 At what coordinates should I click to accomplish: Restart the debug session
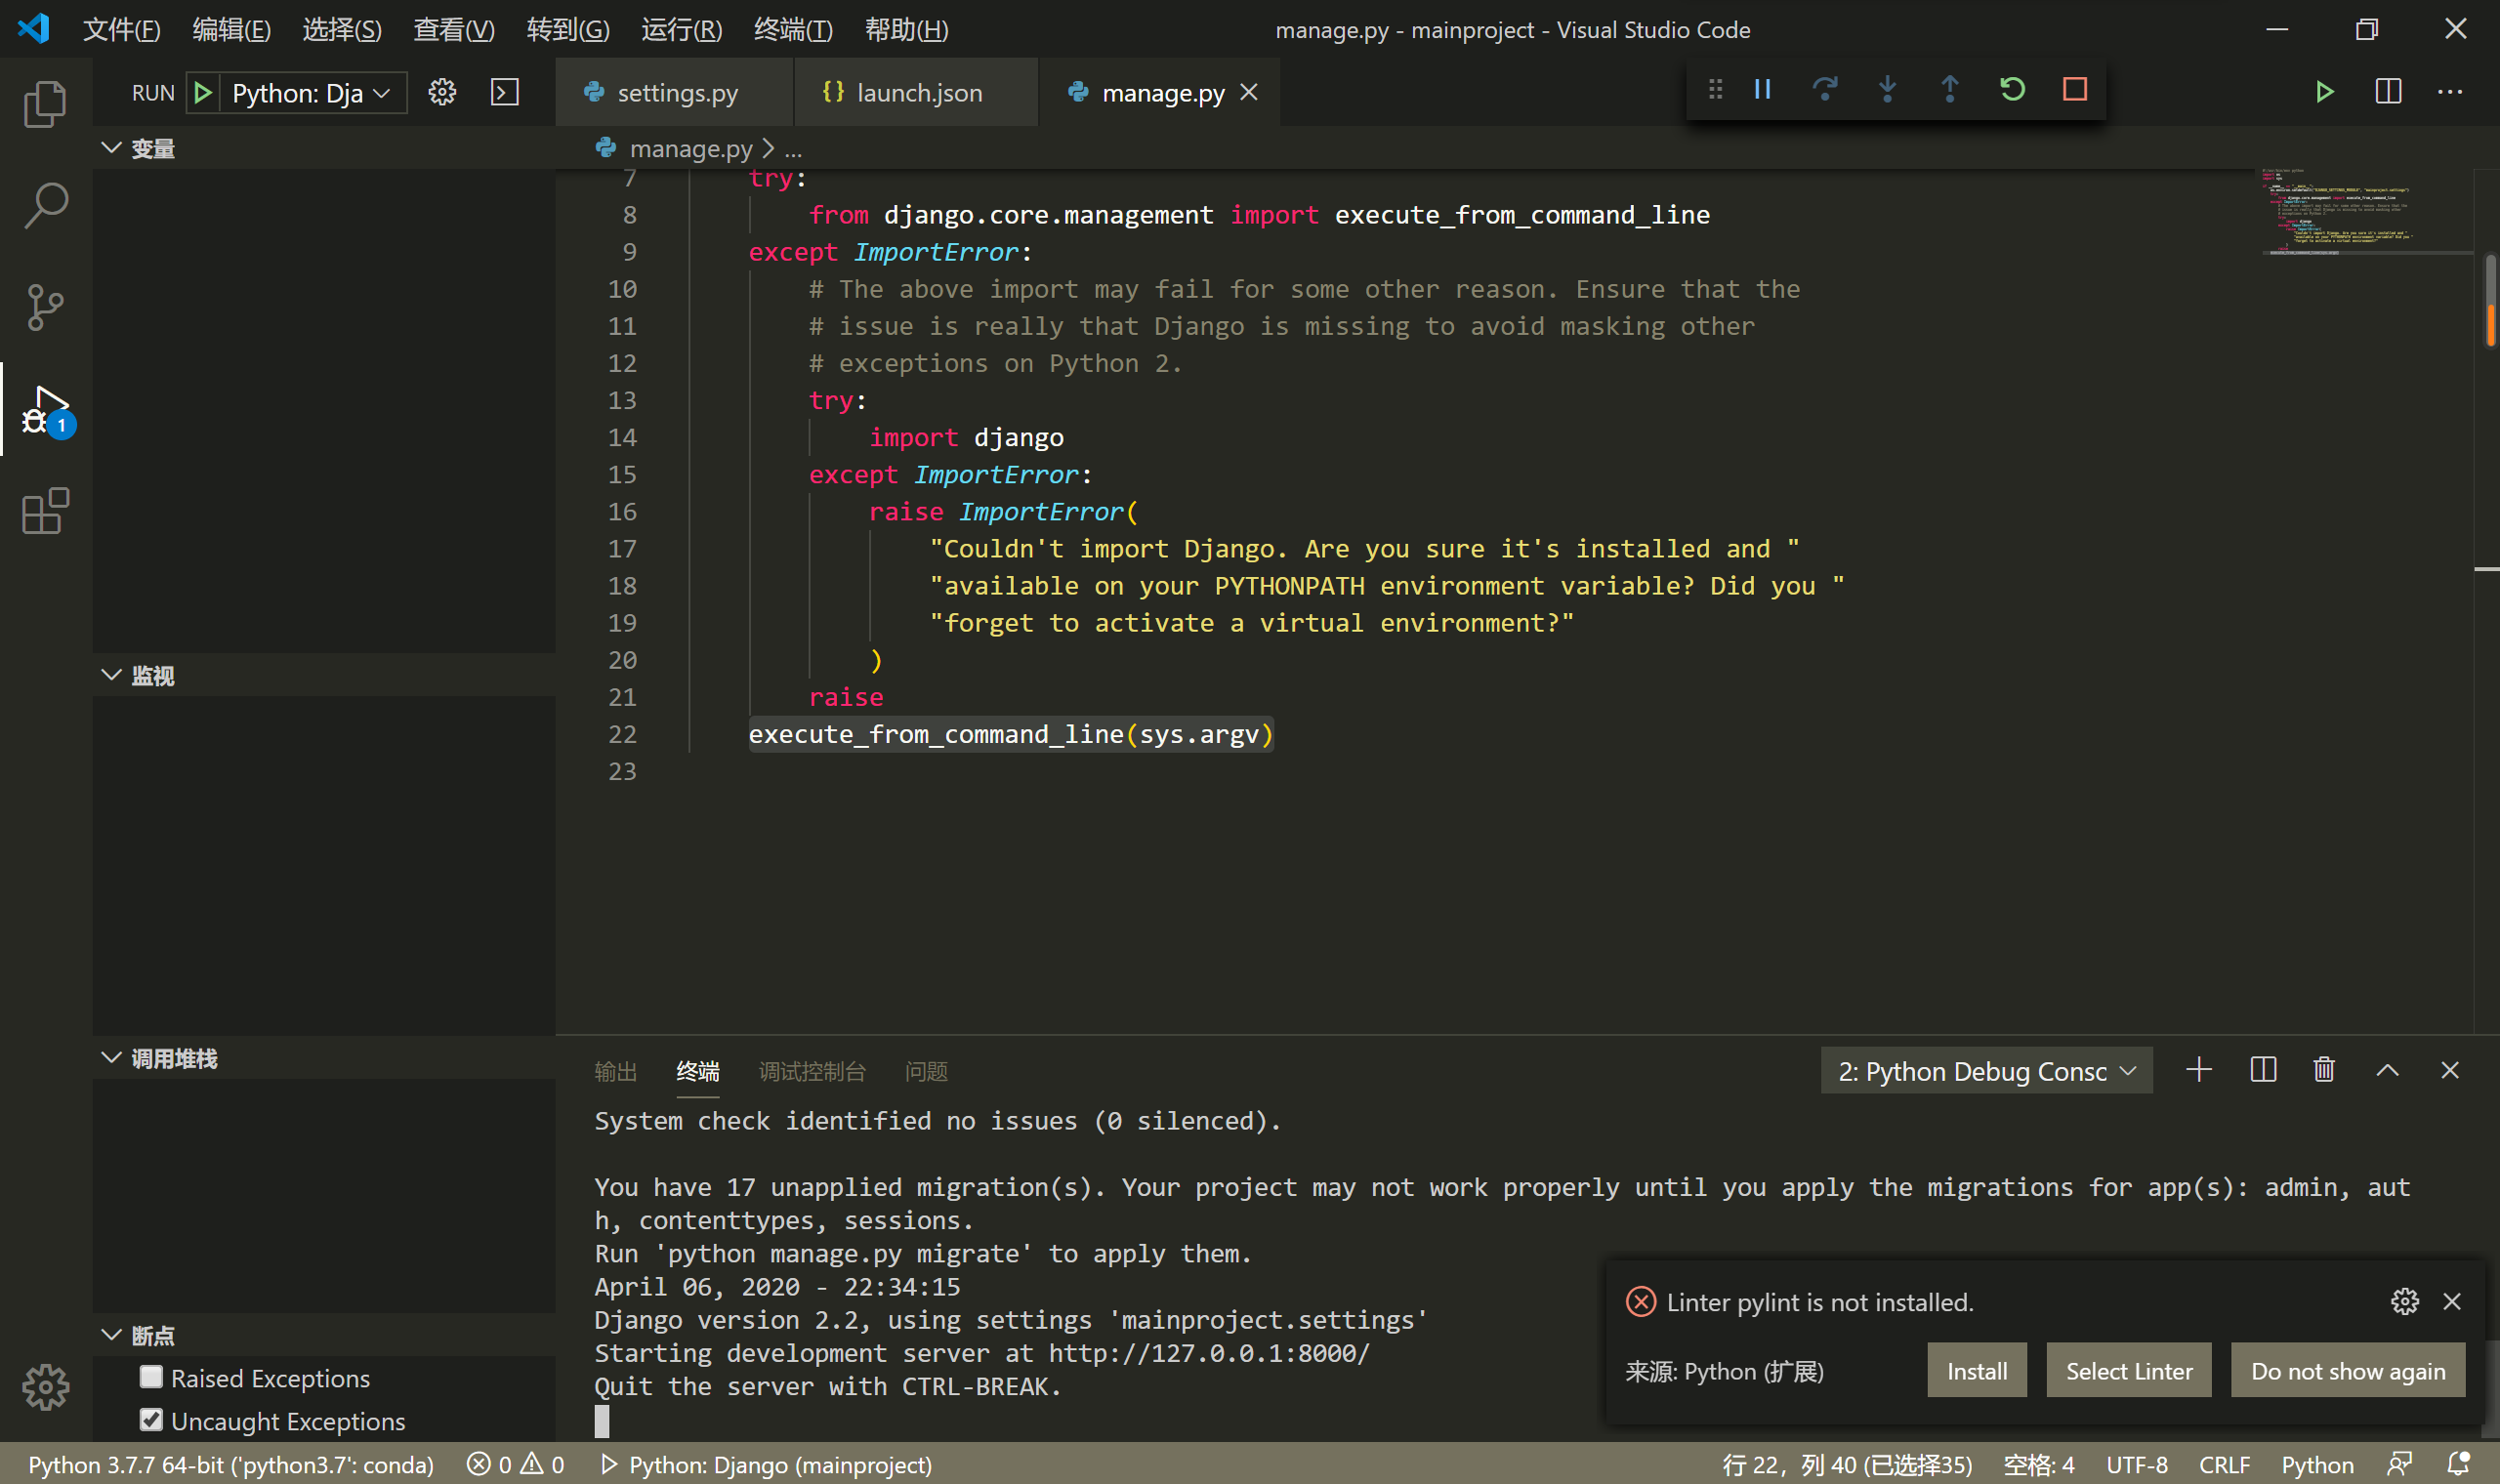(2012, 90)
